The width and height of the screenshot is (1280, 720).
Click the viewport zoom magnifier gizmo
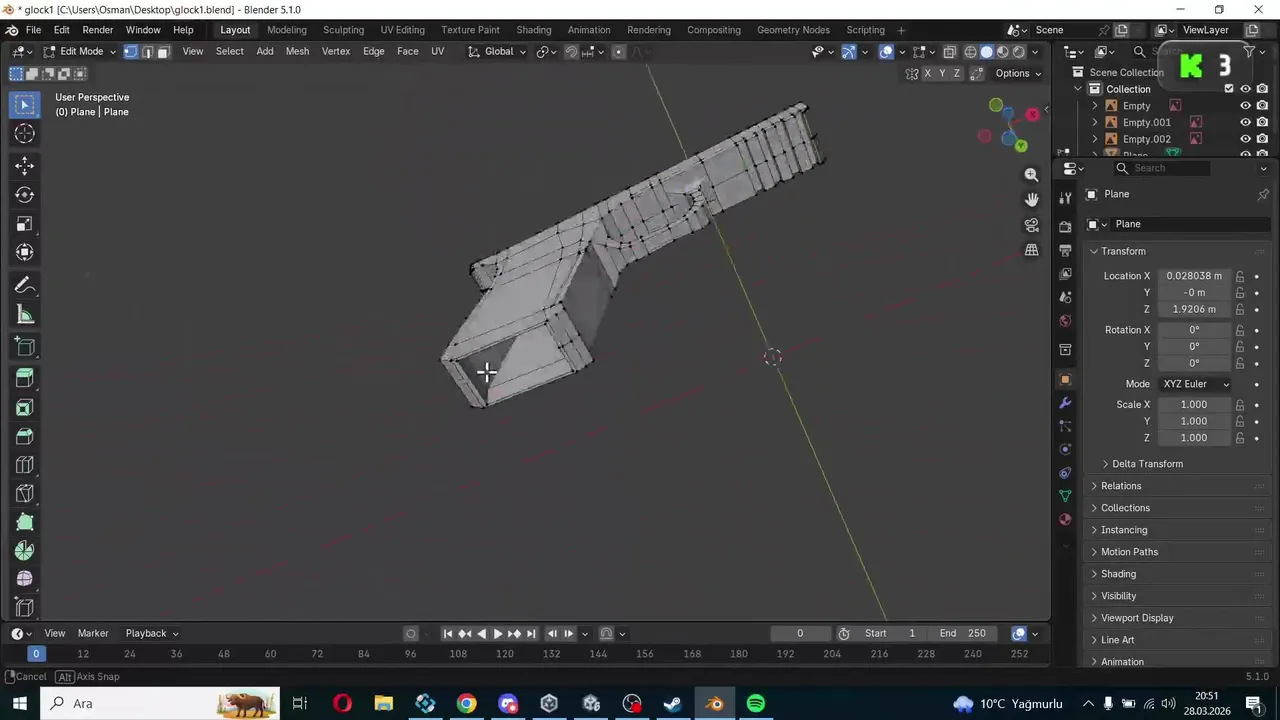(1031, 175)
